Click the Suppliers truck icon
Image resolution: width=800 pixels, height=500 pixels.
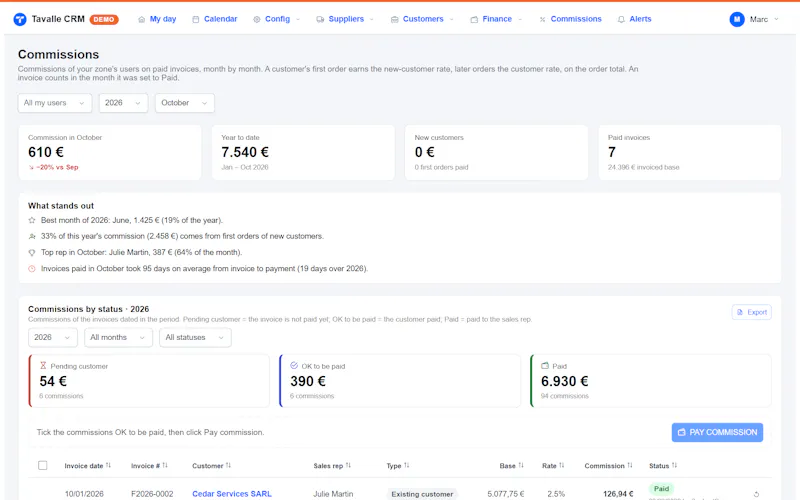pyautogui.click(x=320, y=19)
